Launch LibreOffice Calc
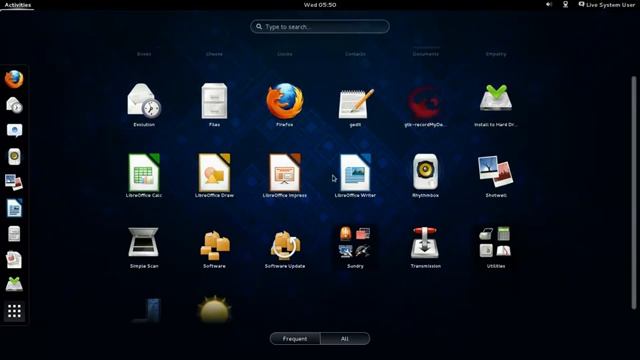Image resolution: width=640 pixels, height=360 pixels. pyautogui.click(x=144, y=176)
